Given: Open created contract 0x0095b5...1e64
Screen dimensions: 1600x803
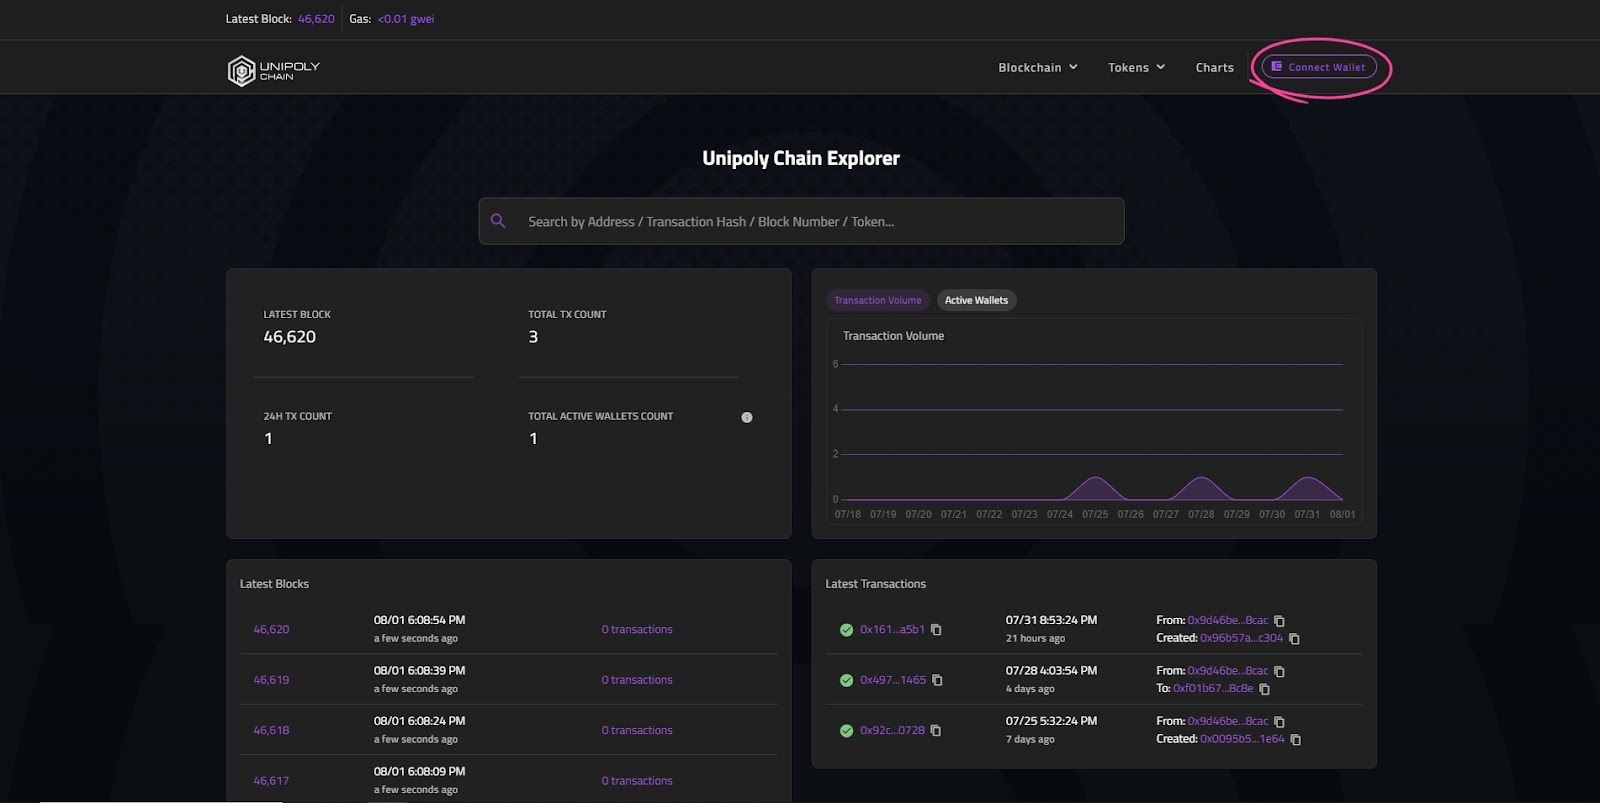Looking at the screenshot, I should [1242, 739].
